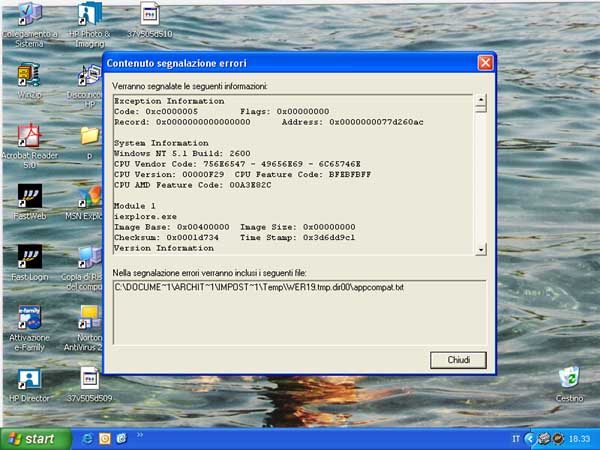Select the Cestino recycle bin icon
600x450 pixels.
point(569,385)
